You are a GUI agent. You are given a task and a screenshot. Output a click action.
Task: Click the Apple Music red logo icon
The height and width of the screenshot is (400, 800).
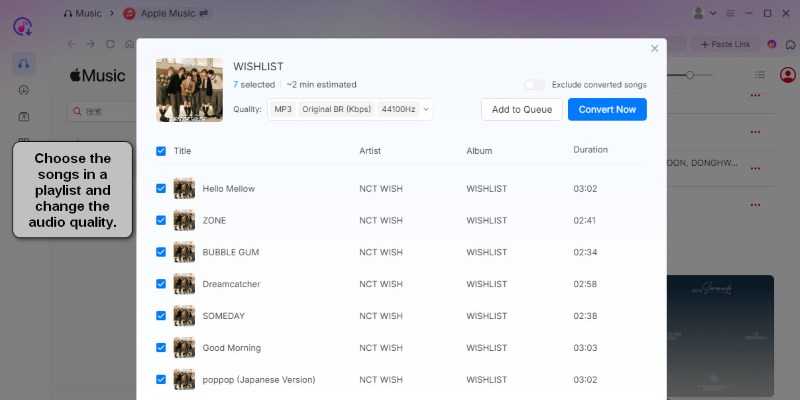(129, 13)
